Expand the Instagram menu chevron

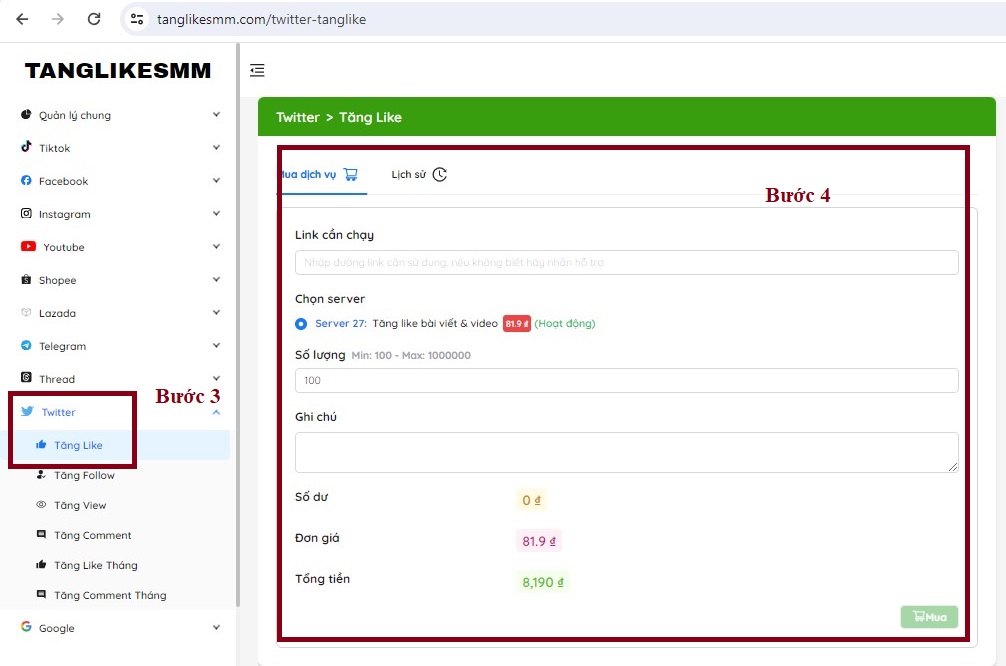tap(216, 214)
